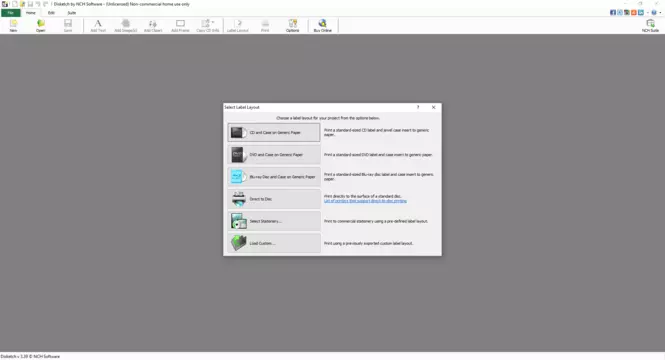Open the NCH Suite icon

650,25
